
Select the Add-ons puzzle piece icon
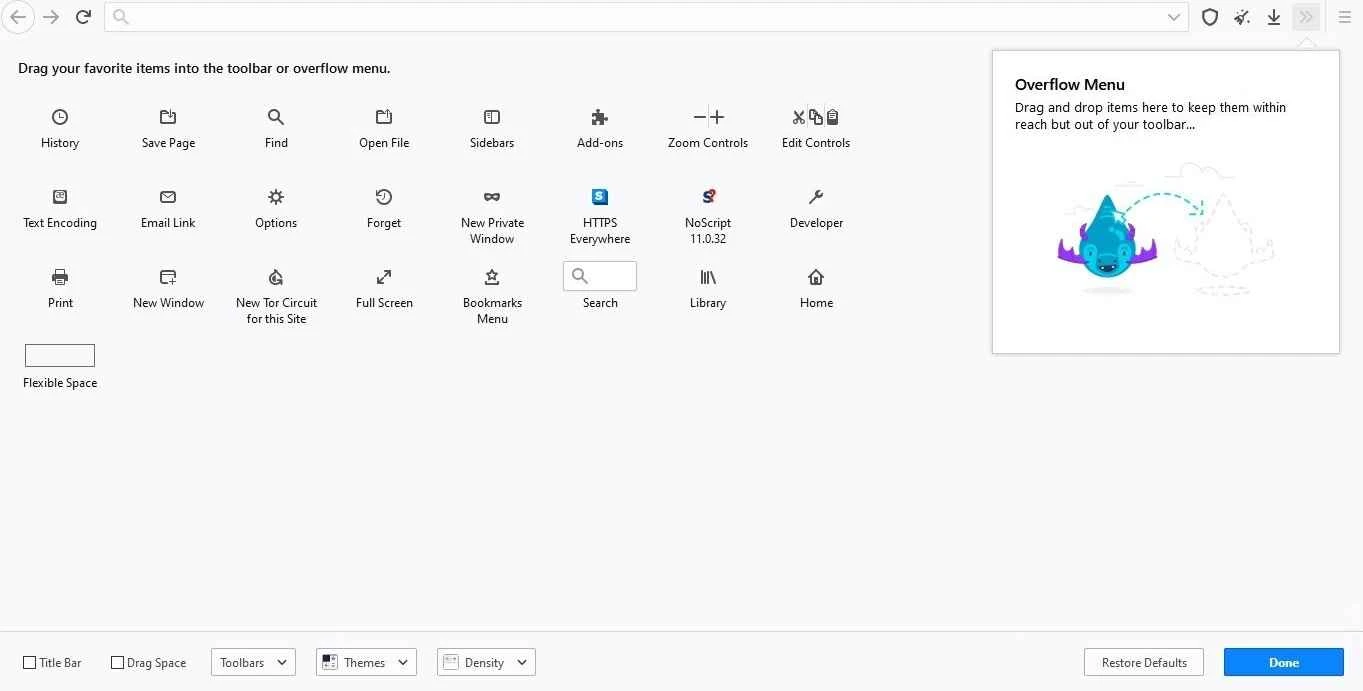pyautogui.click(x=600, y=117)
